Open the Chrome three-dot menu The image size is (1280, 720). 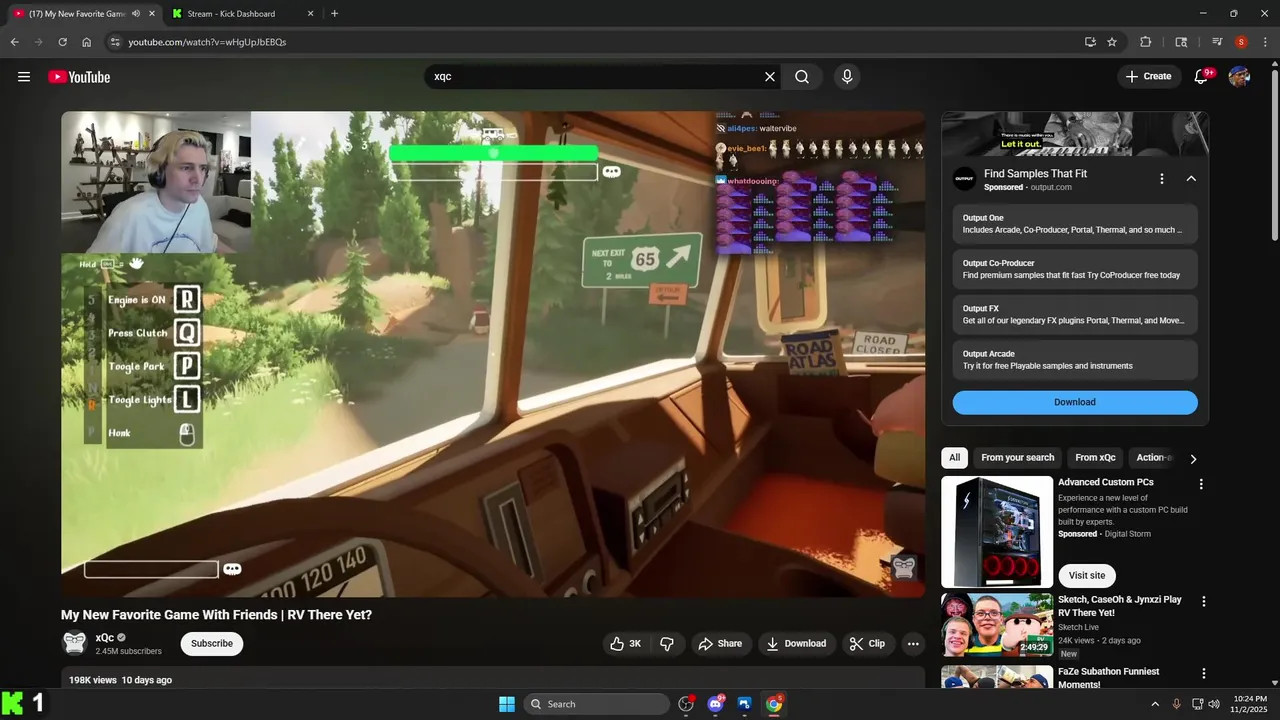click(1264, 42)
